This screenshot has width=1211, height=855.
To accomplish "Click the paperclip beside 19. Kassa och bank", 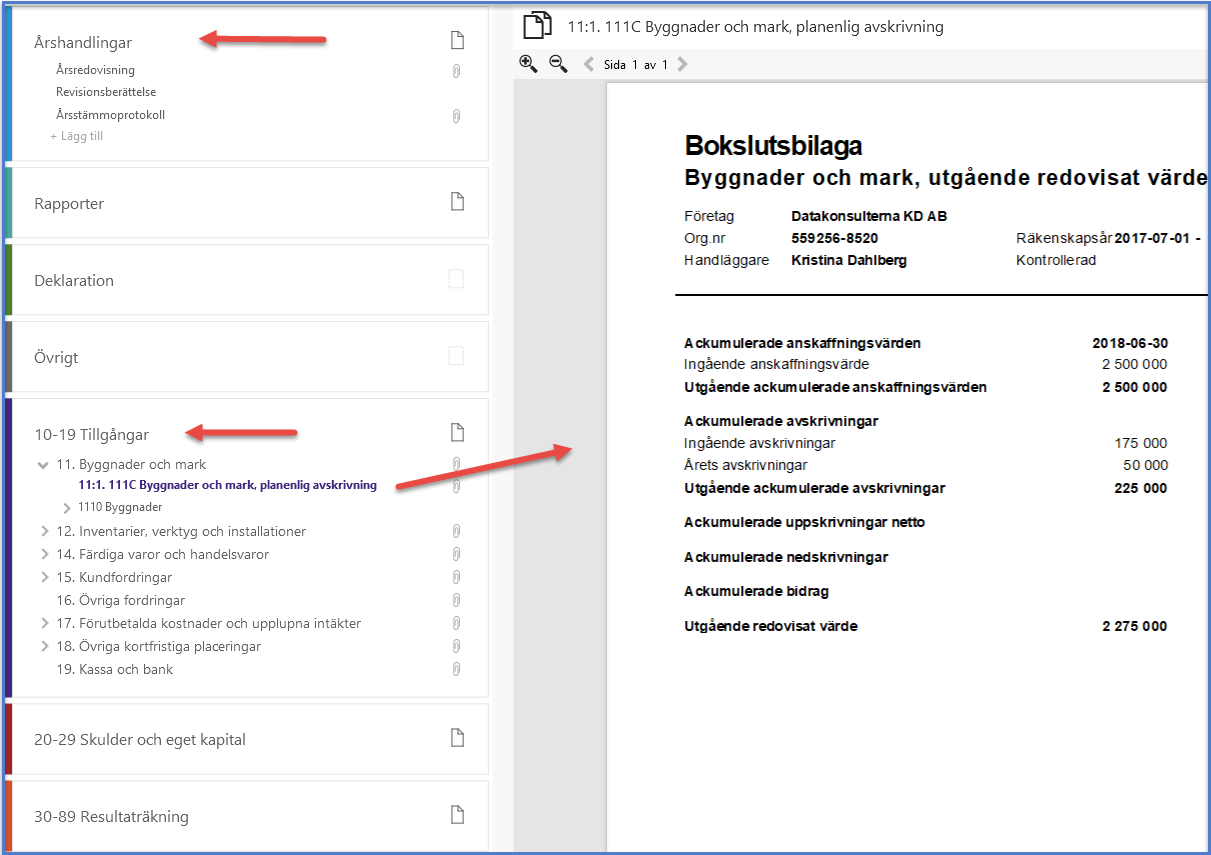I will click(x=456, y=669).
